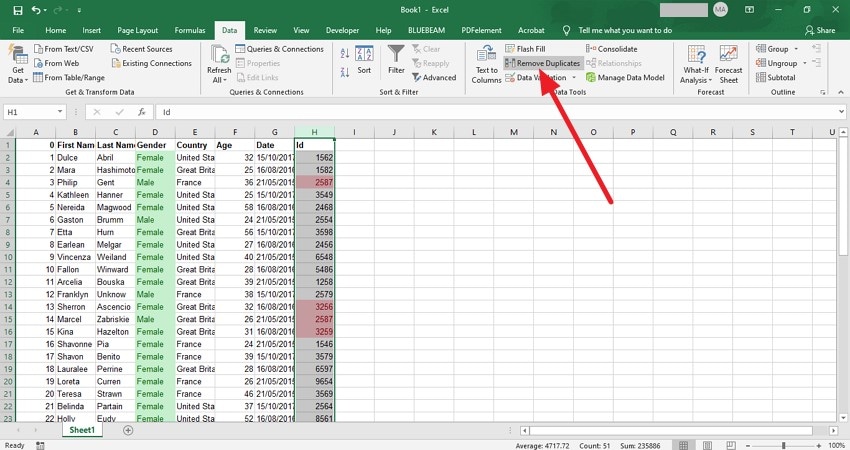Open Manage Data Model
850x450 pixels.
click(625, 78)
